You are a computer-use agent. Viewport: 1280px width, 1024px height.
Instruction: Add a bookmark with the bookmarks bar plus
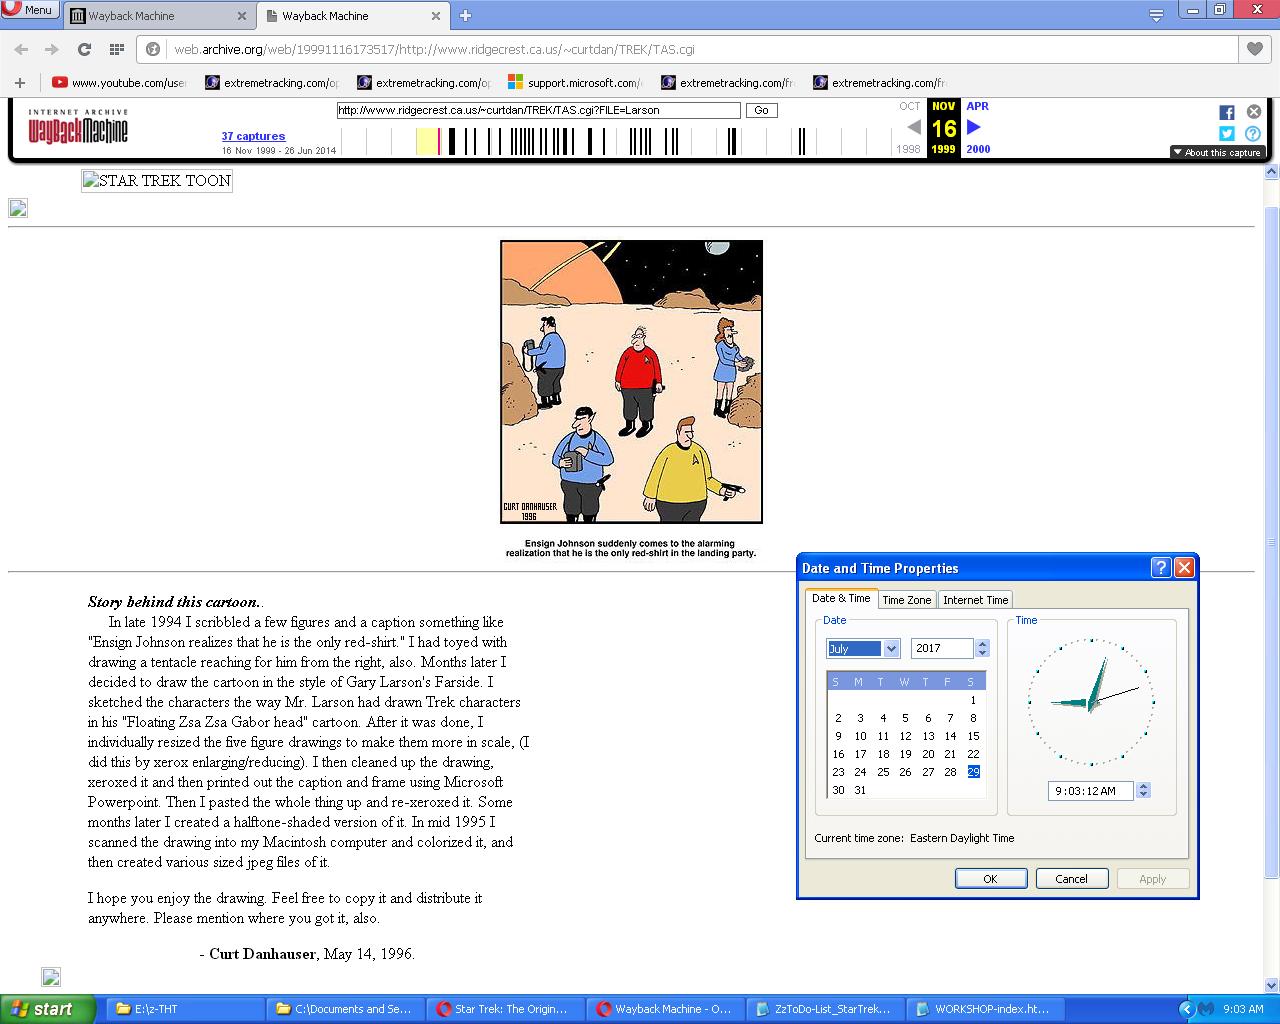(19, 83)
